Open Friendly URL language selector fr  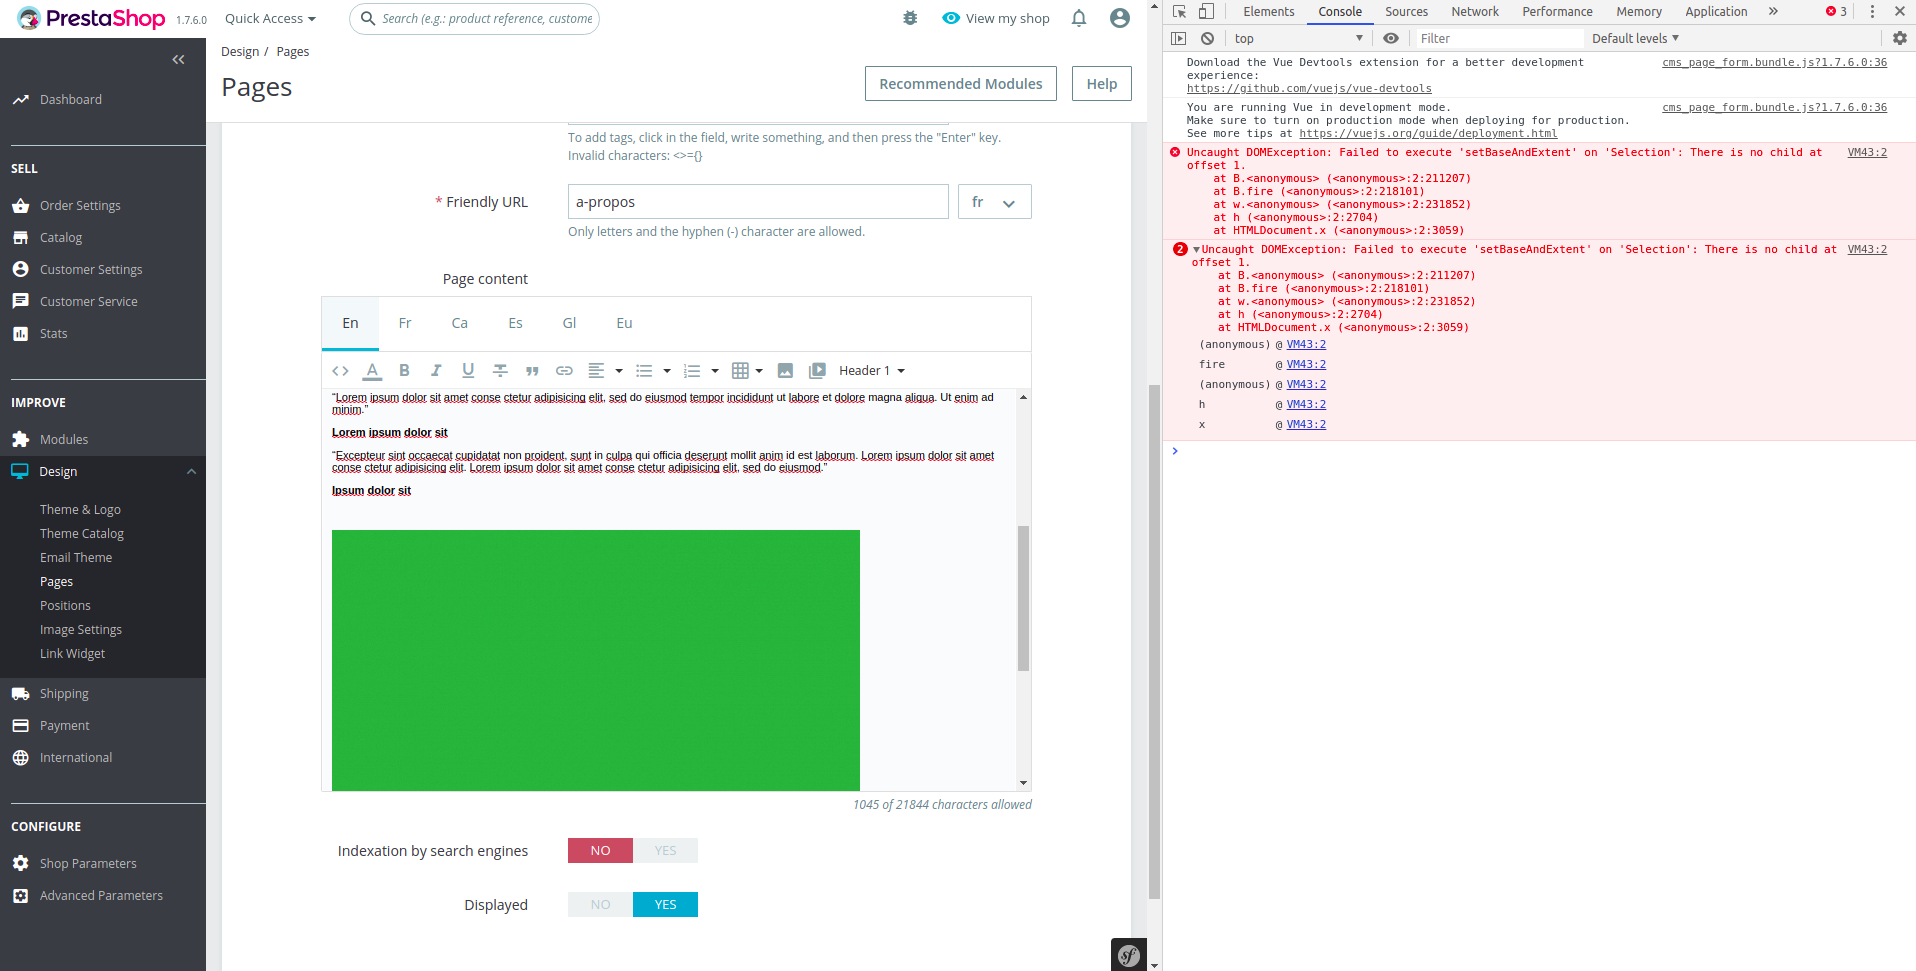[994, 202]
